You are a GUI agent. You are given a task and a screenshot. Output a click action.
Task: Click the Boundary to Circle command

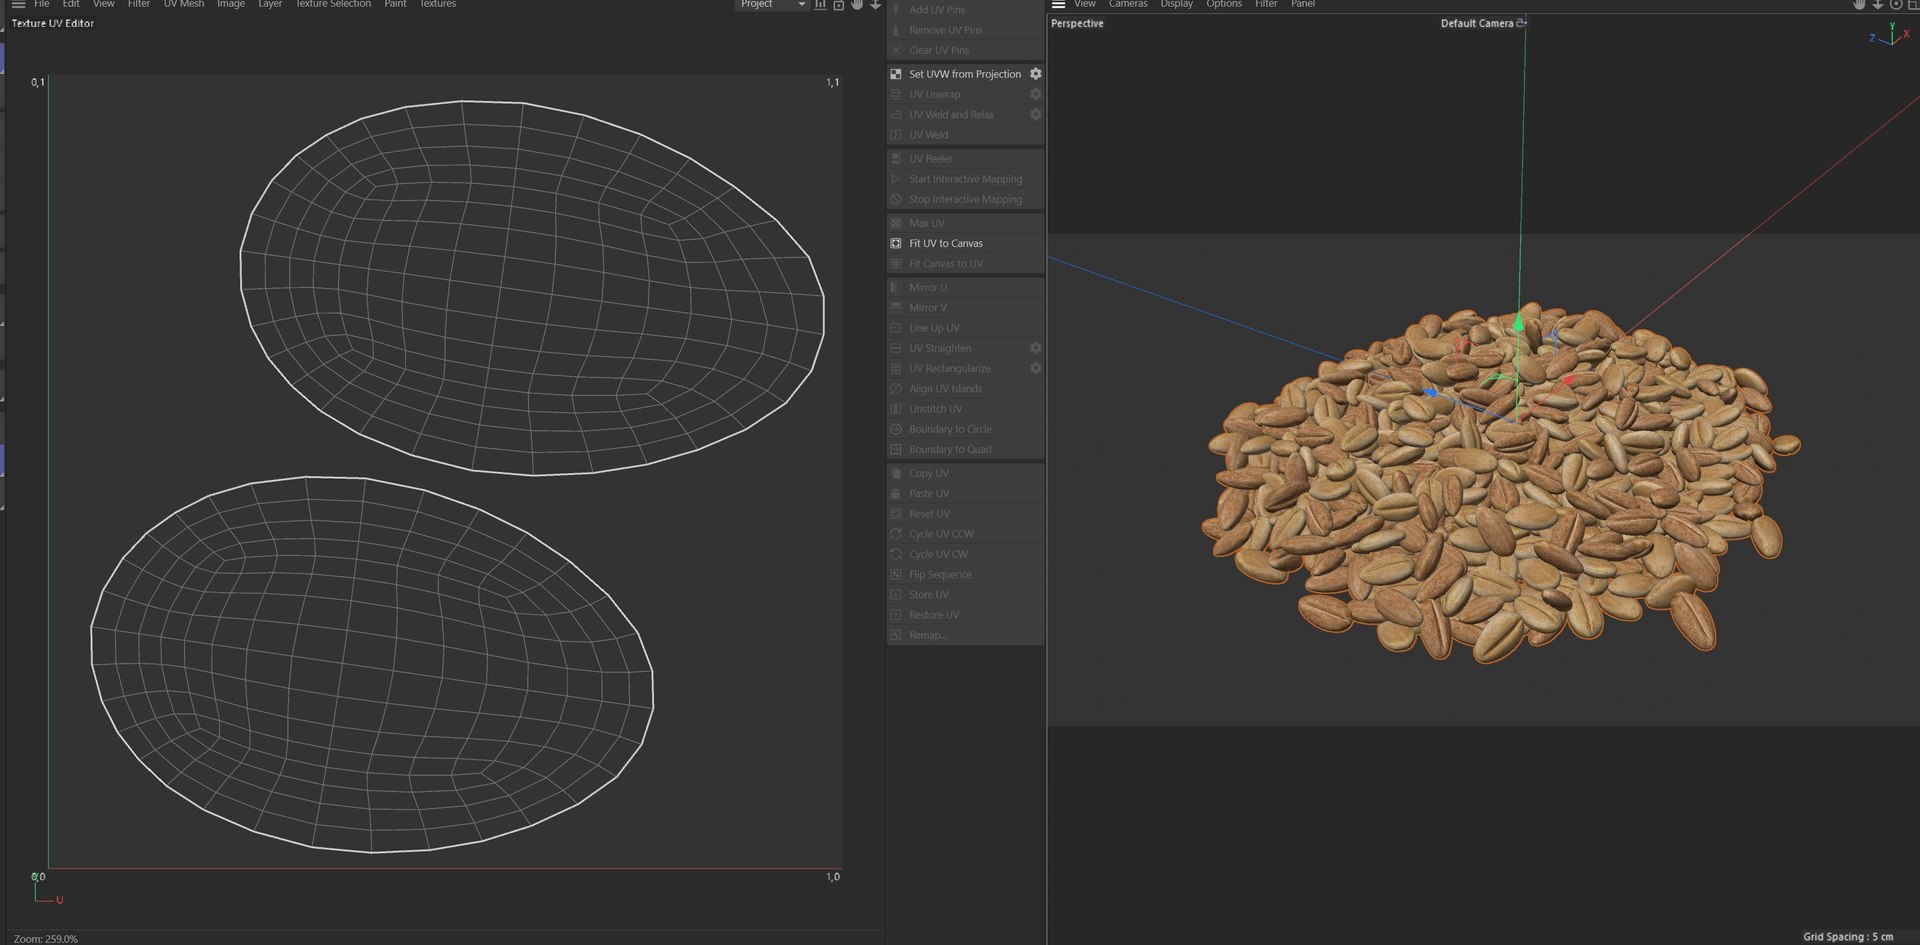pos(966,429)
